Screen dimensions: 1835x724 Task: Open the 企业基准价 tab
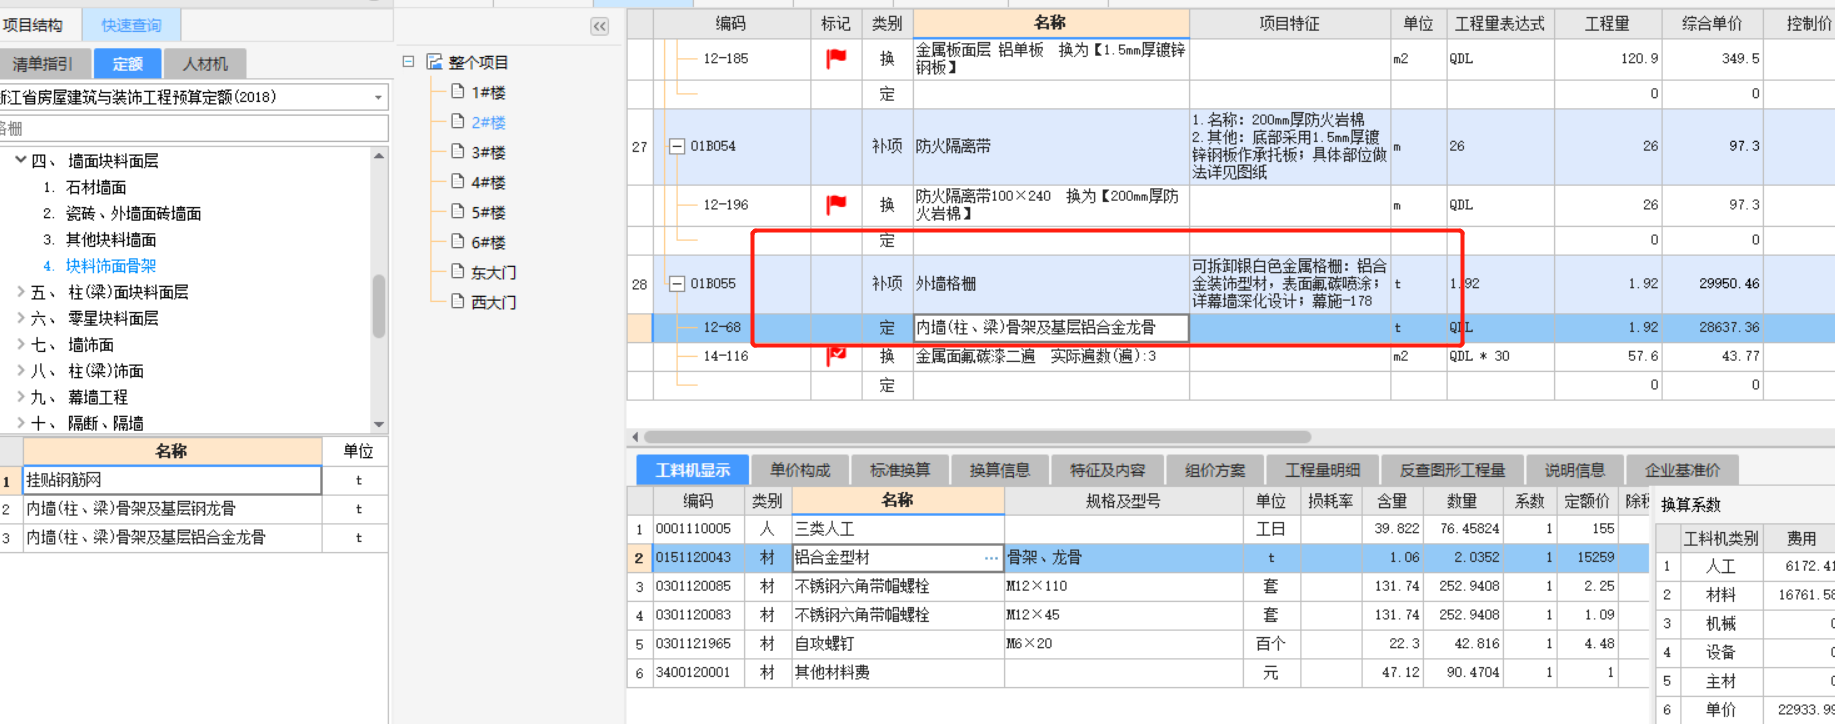coord(1683,470)
